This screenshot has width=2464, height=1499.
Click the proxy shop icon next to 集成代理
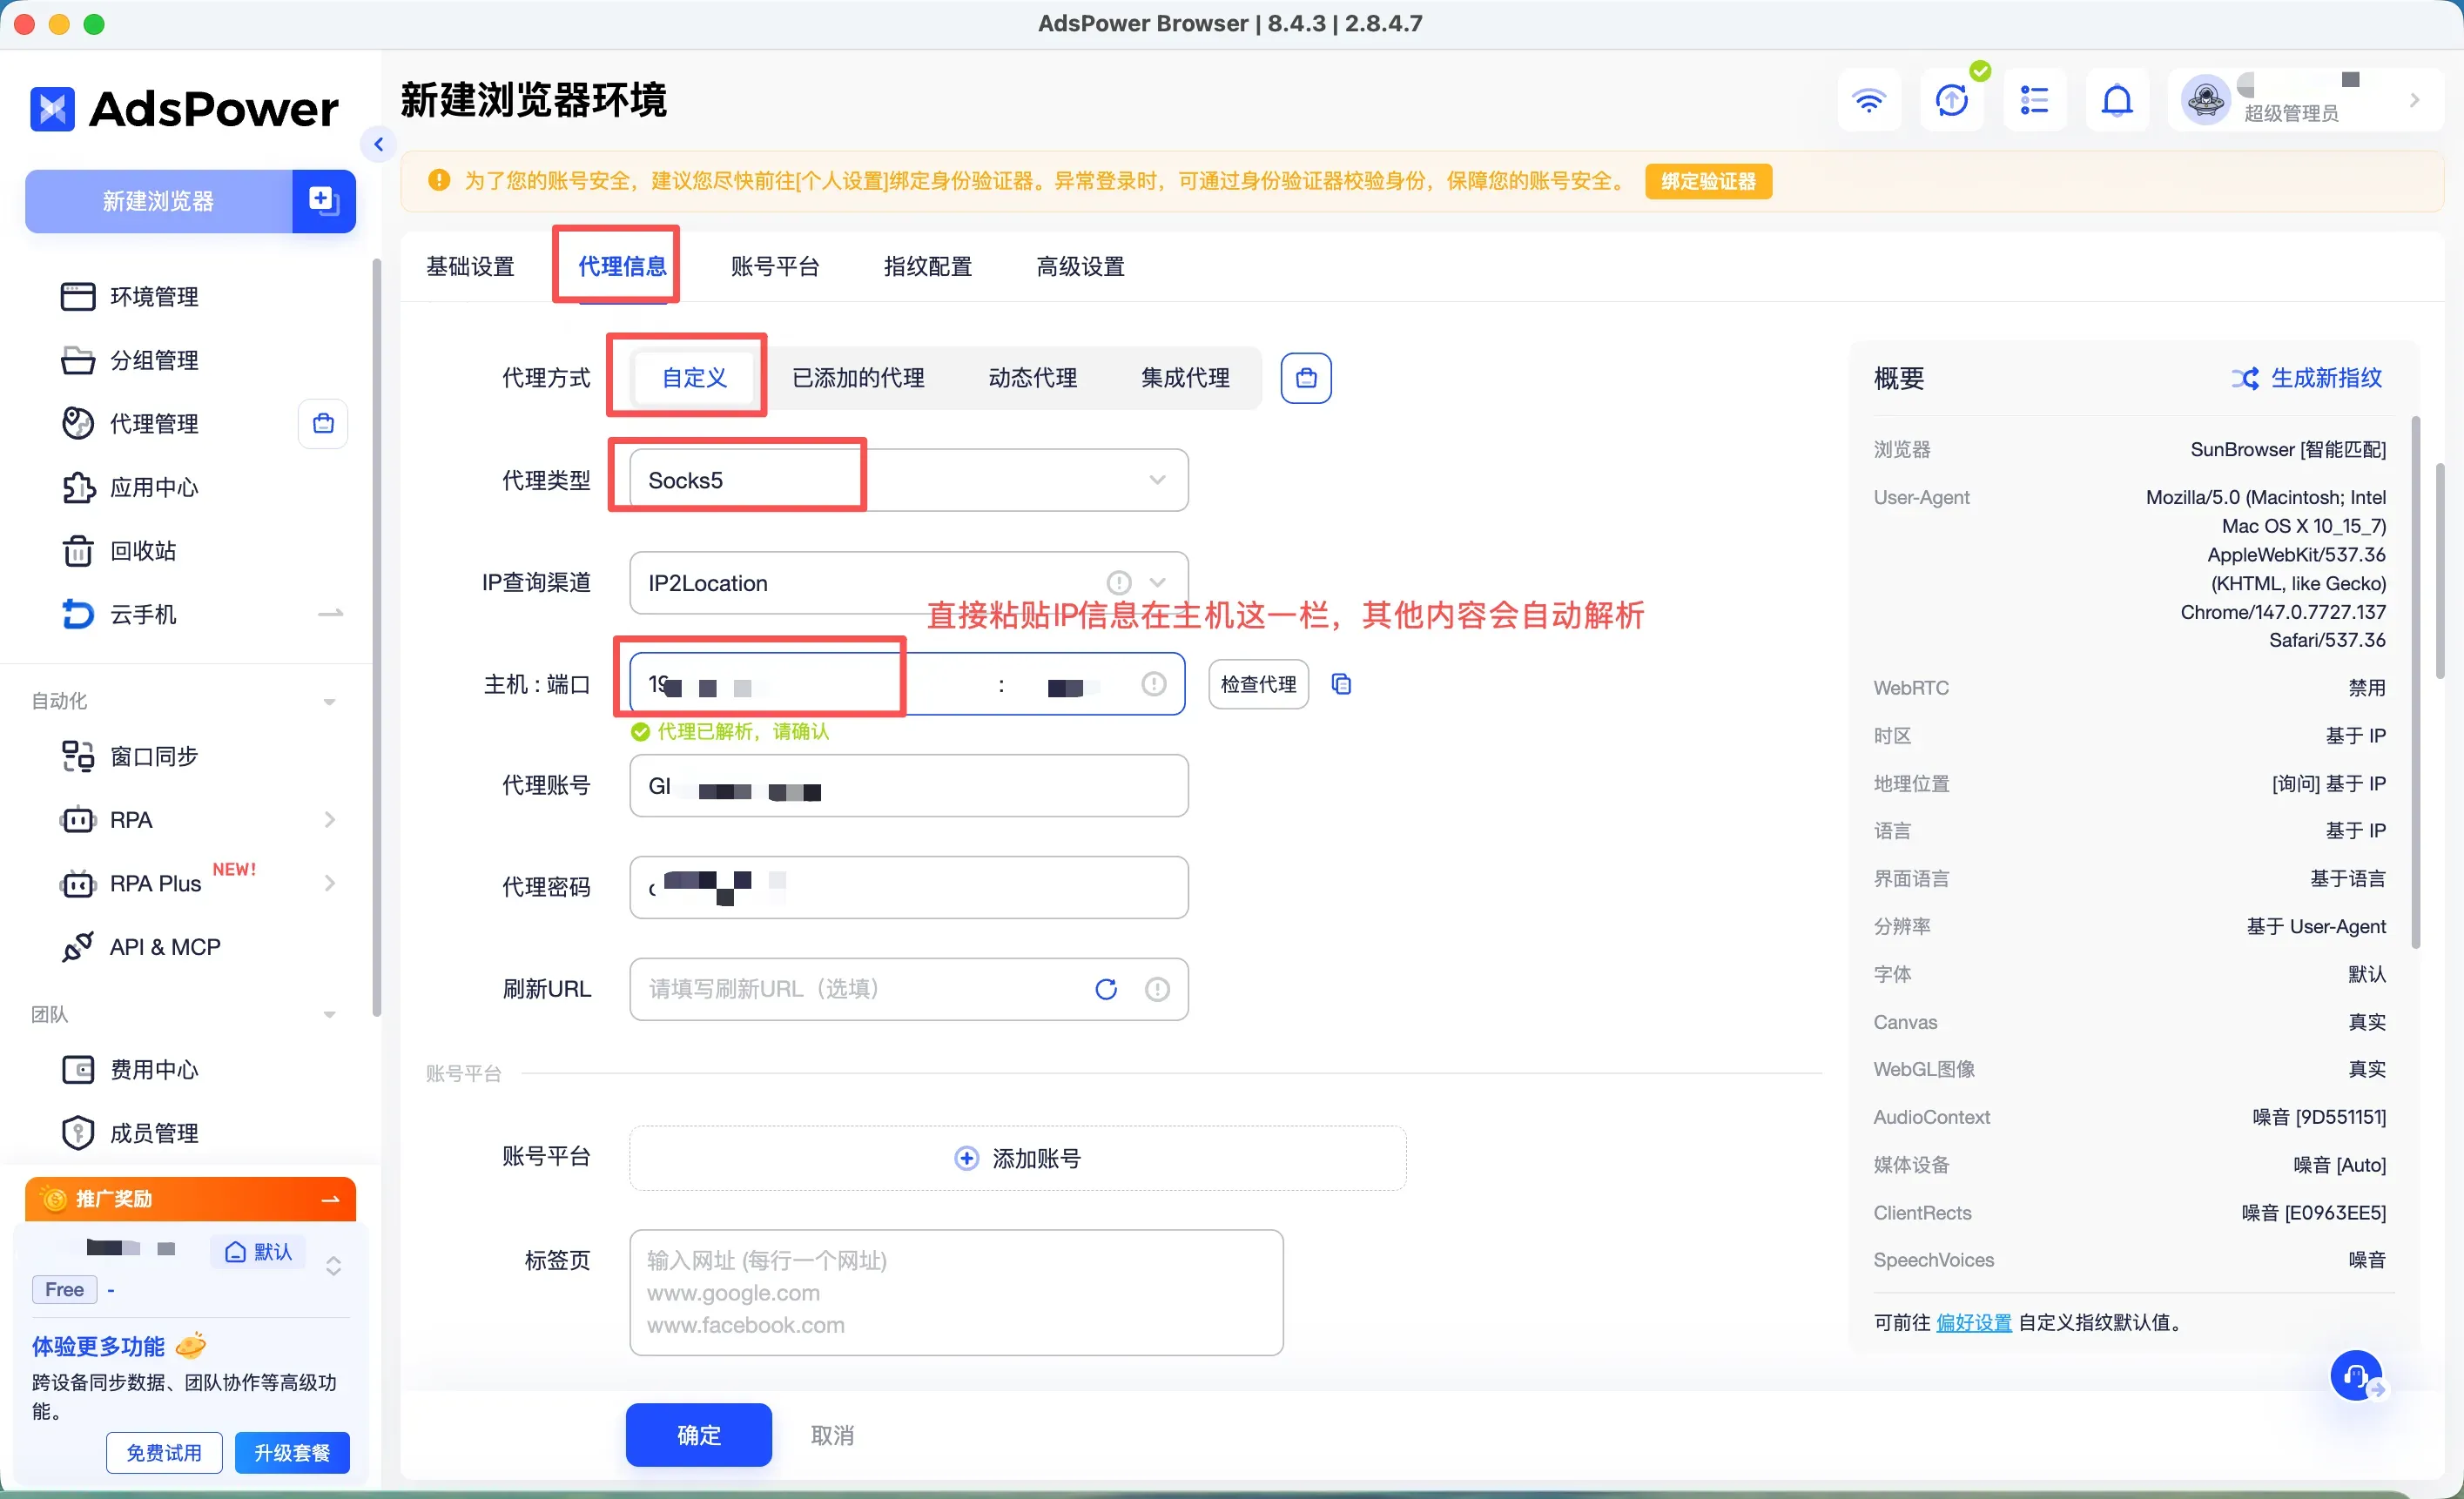tap(1306, 378)
